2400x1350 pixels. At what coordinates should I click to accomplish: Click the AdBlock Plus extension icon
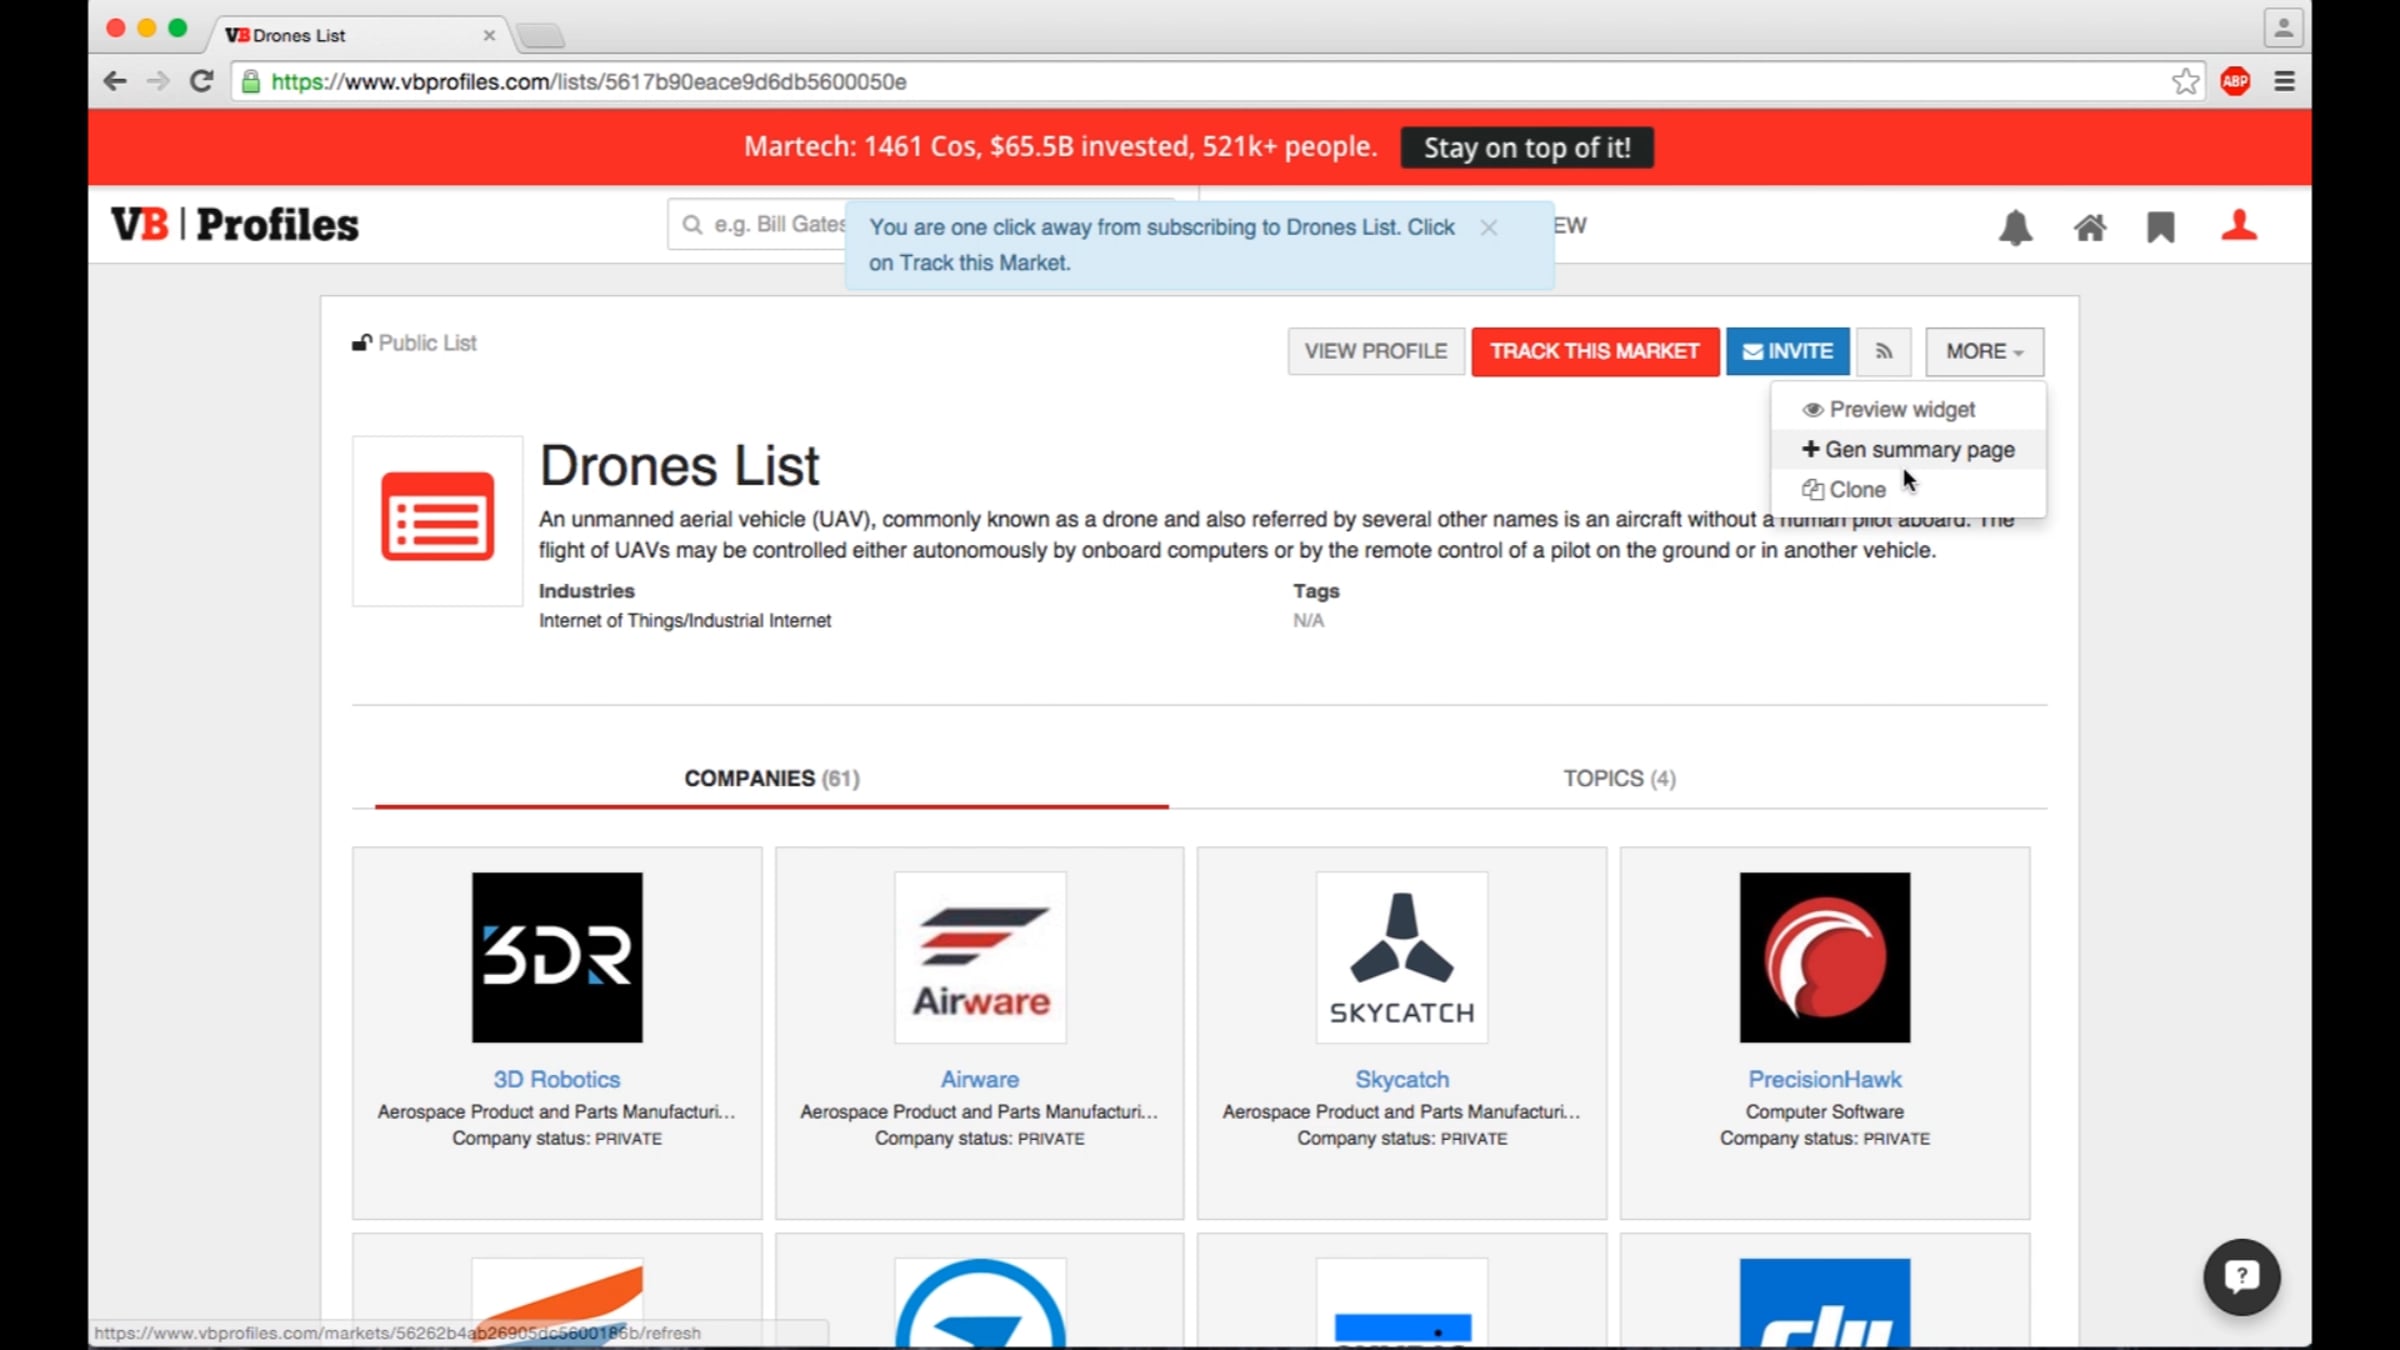[2235, 81]
